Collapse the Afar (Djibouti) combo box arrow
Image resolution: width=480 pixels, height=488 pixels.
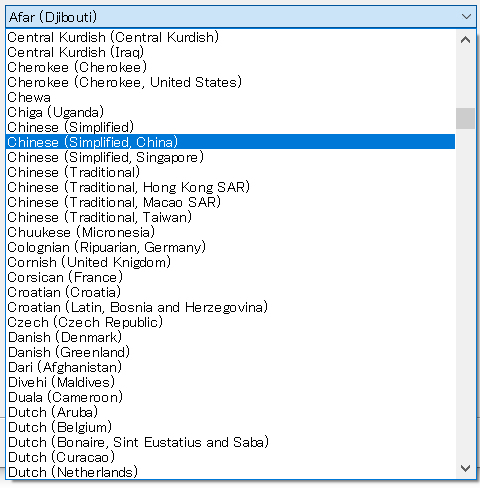pyautogui.click(x=466, y=17)
